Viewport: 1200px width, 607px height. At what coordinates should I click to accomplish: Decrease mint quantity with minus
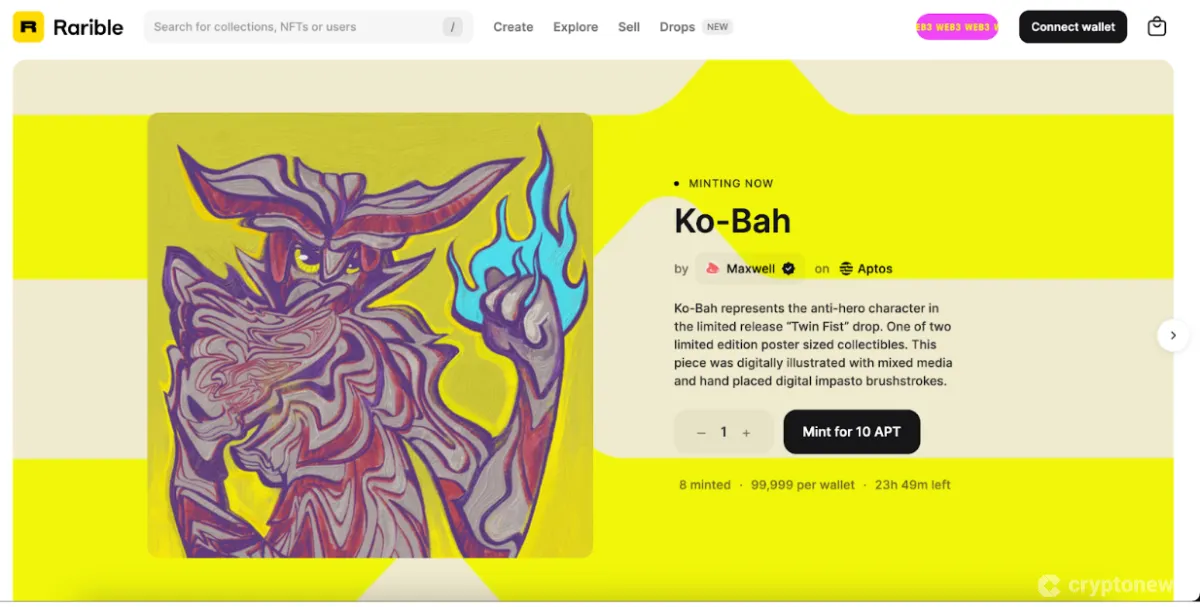coord(701,433)
